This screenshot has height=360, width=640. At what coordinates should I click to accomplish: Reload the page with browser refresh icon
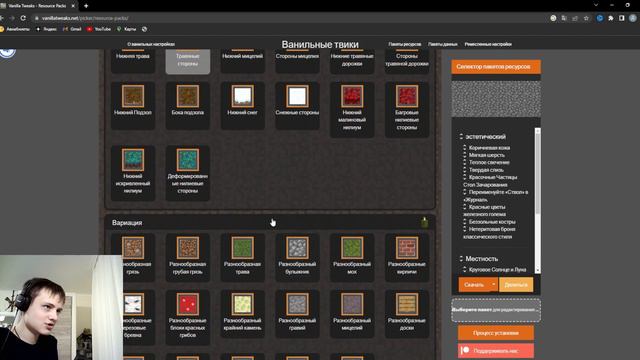(23, 18)
